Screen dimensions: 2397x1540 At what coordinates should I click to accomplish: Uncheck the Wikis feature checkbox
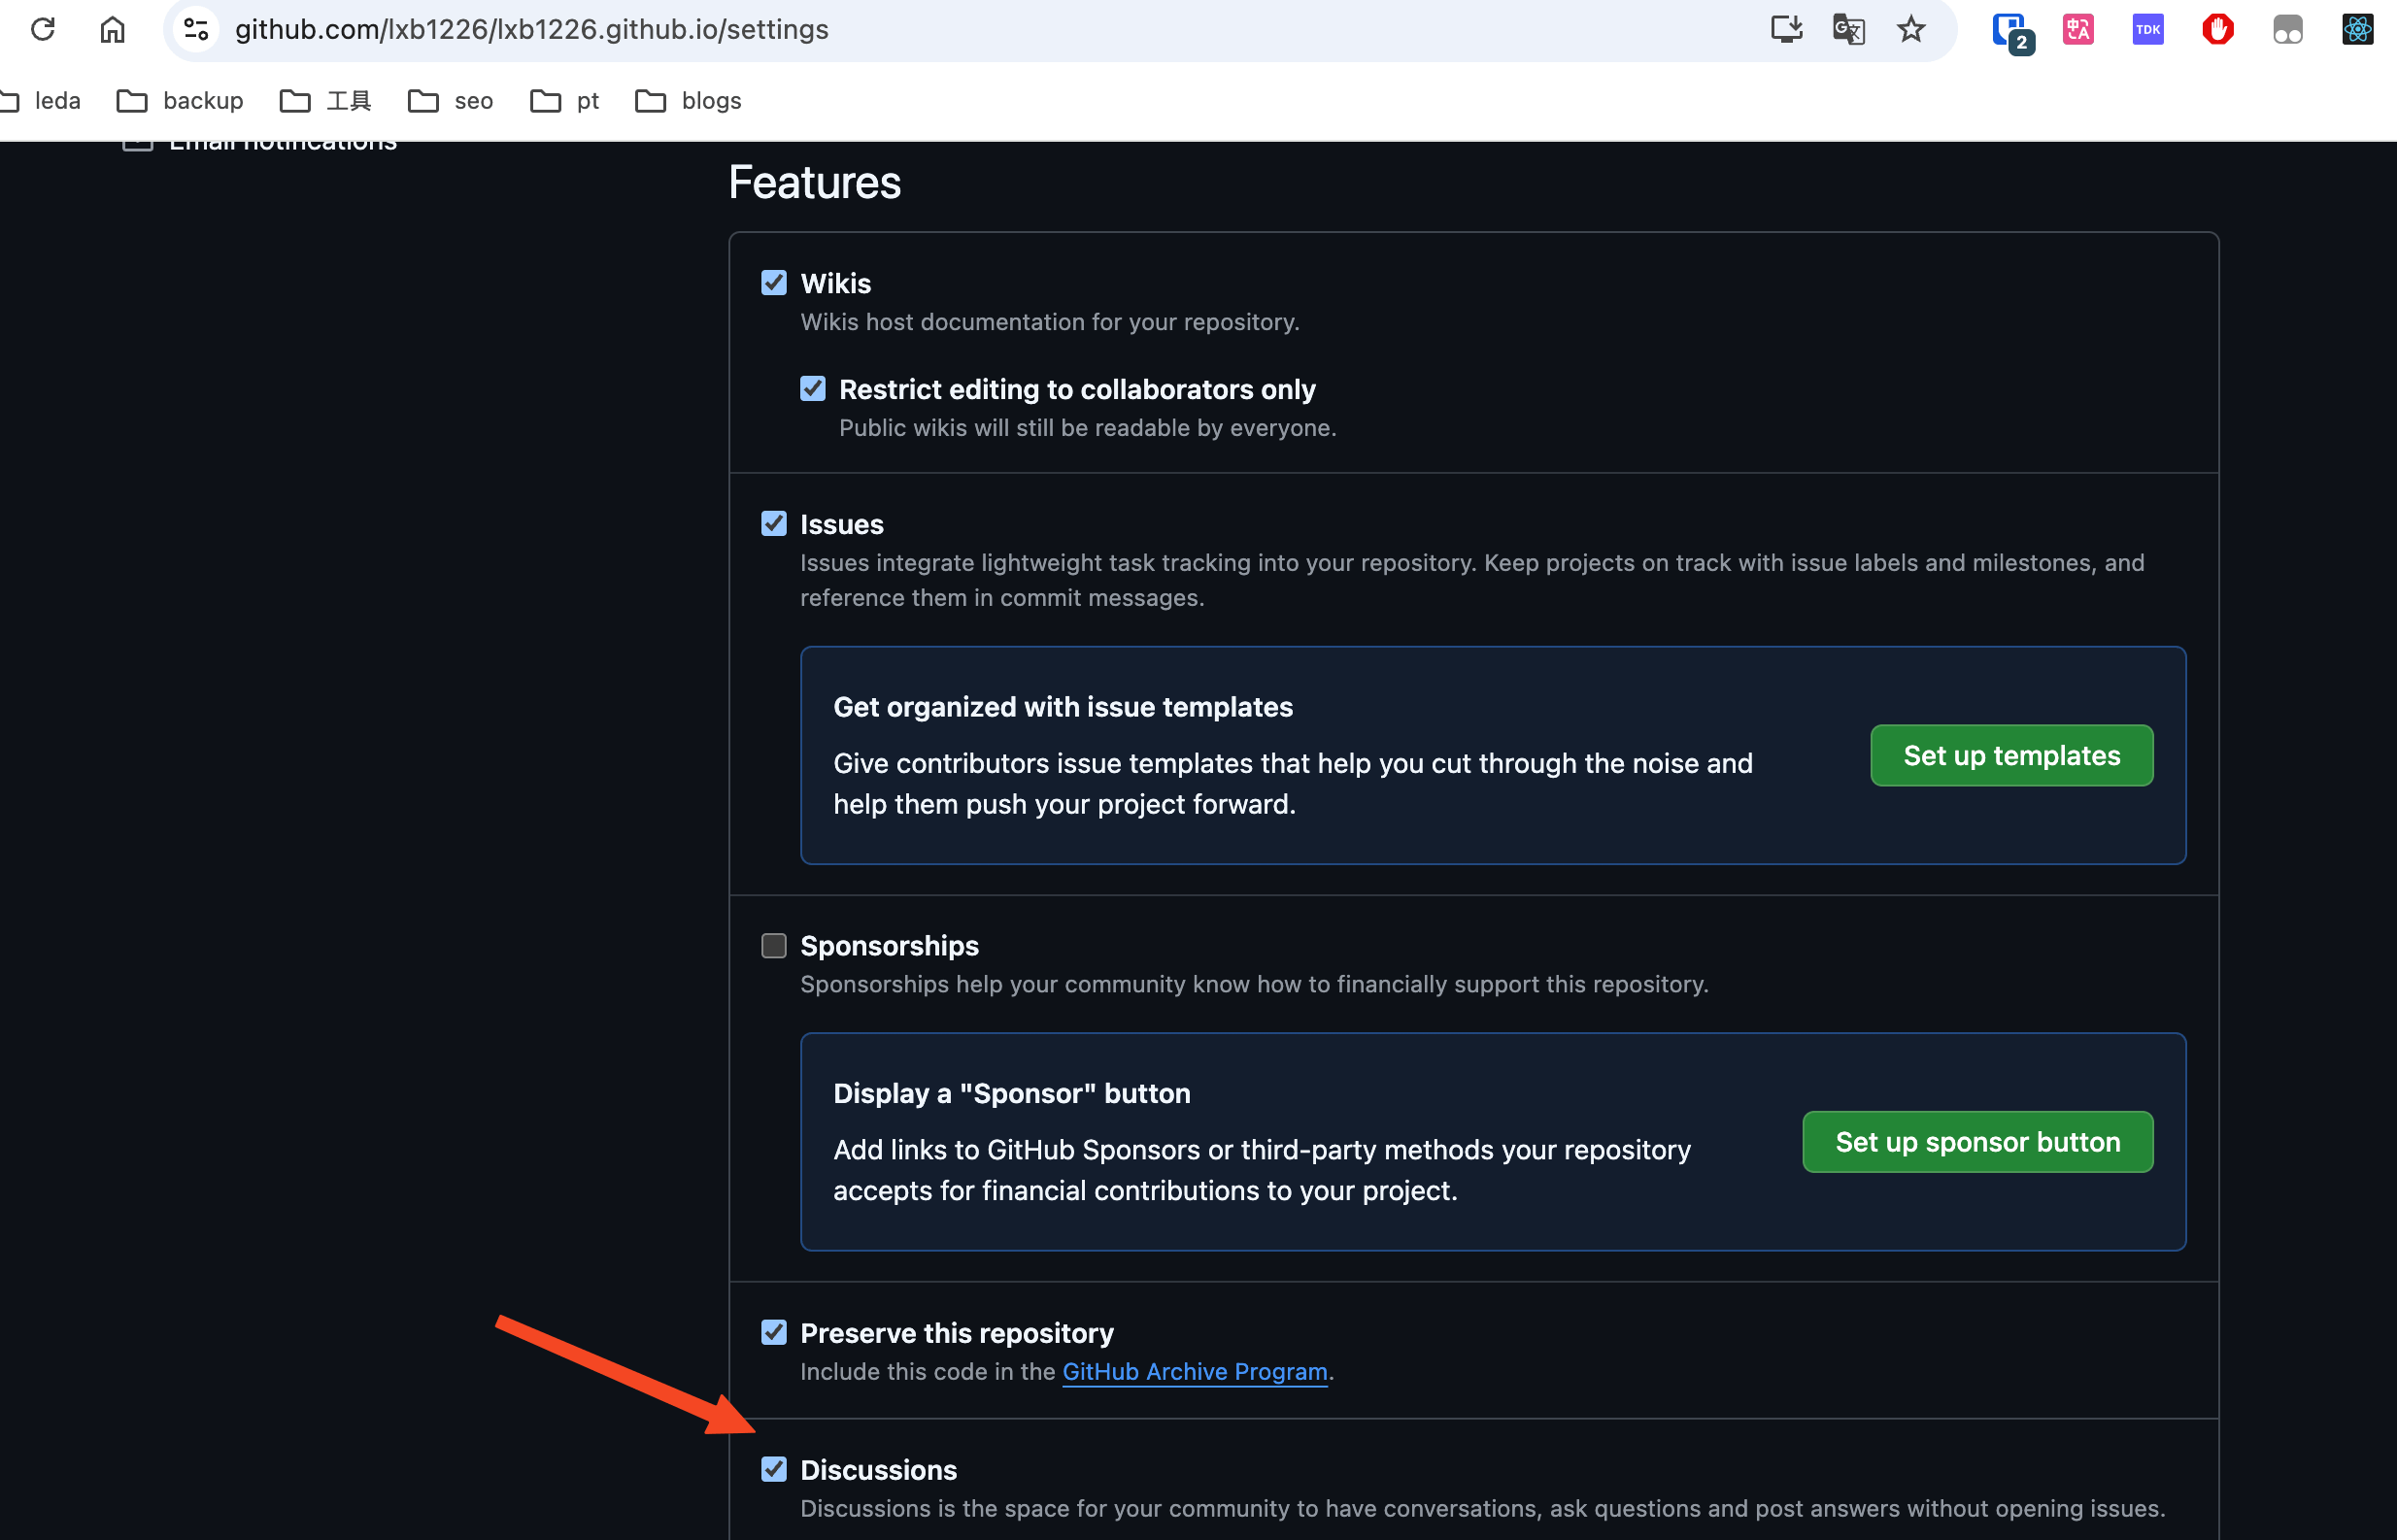[x=773, y=283]
